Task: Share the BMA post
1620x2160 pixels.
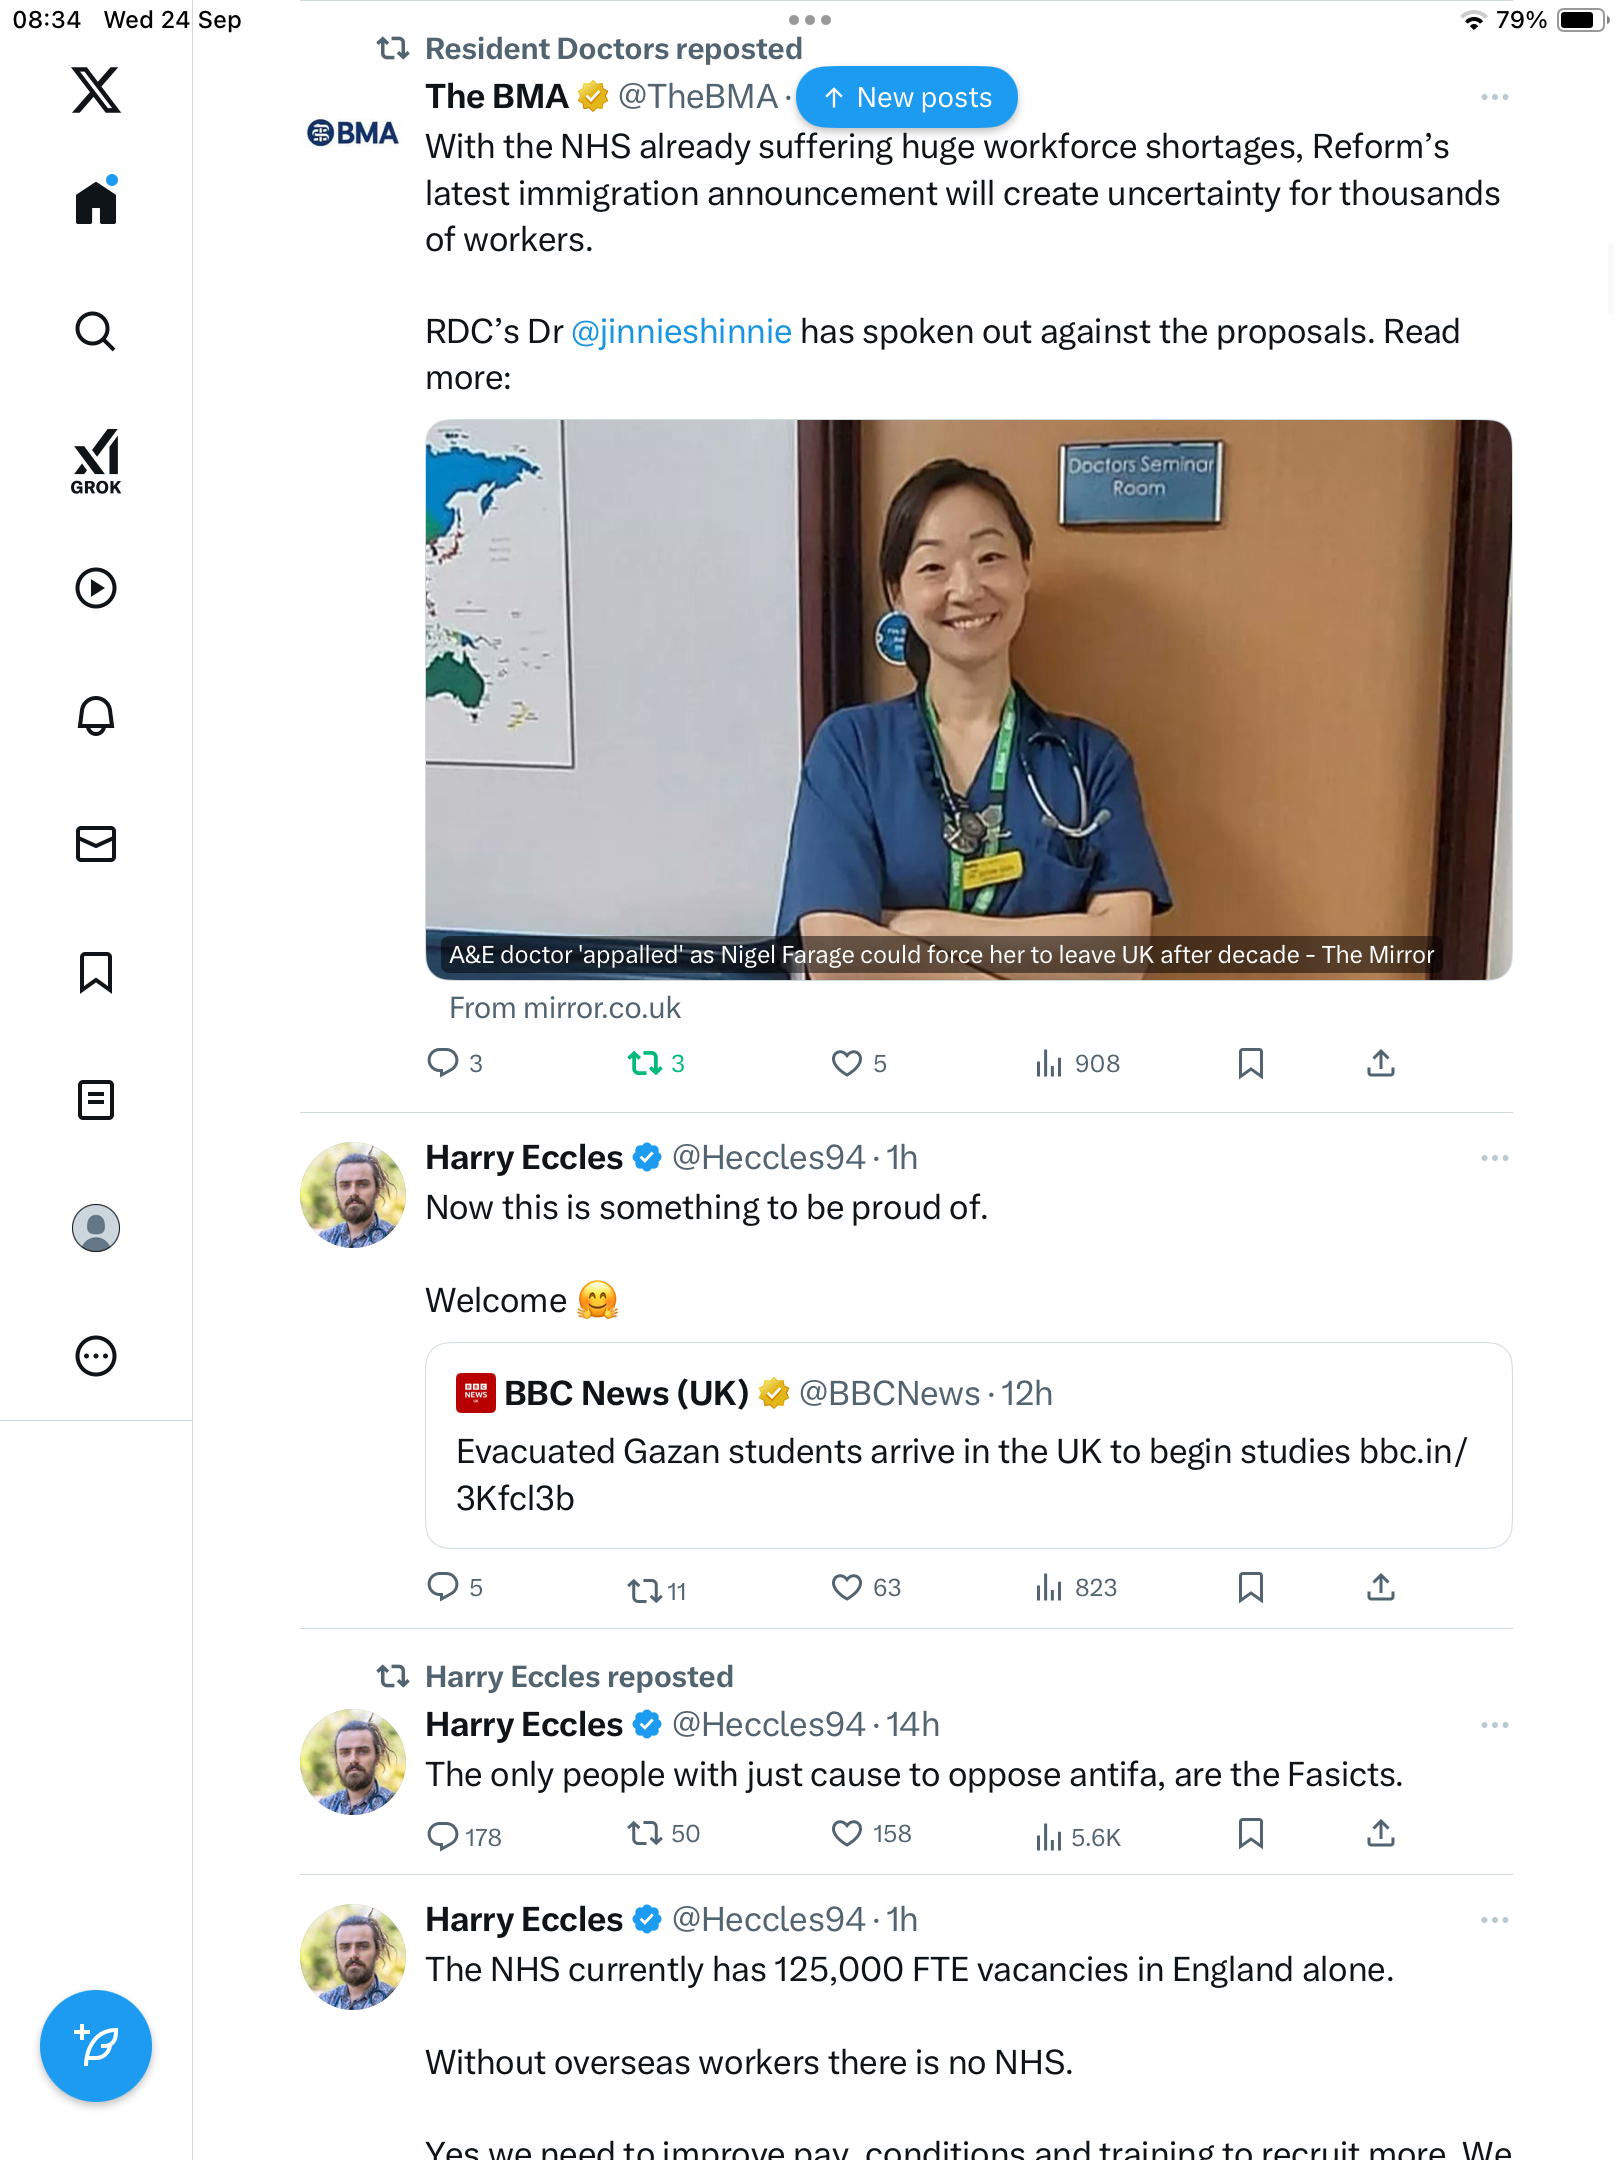Action: (1380, 1063)
